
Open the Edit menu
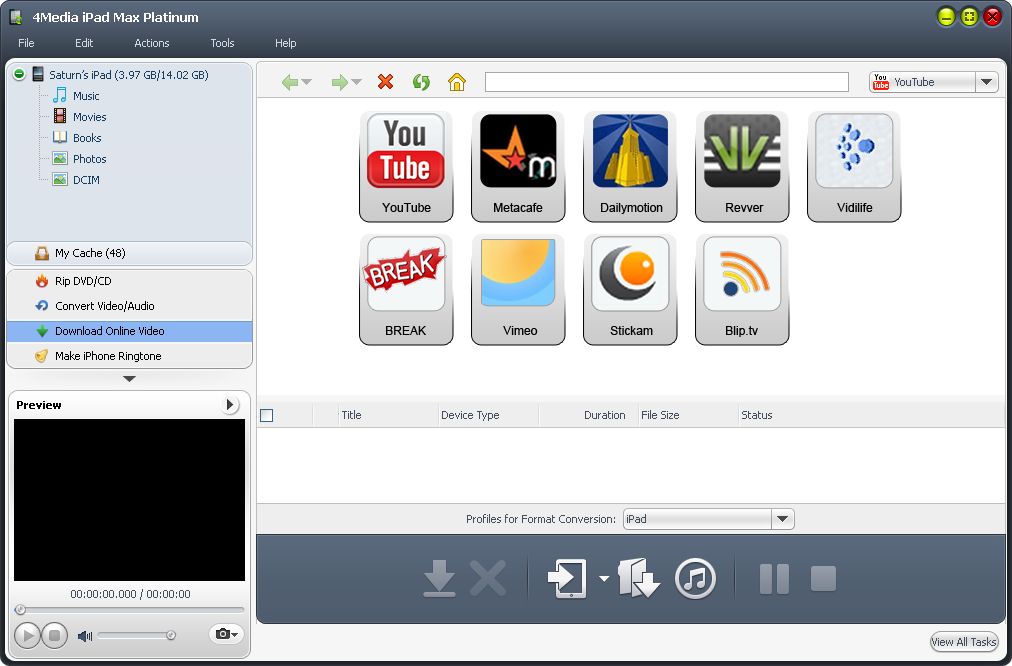(84, 43)
